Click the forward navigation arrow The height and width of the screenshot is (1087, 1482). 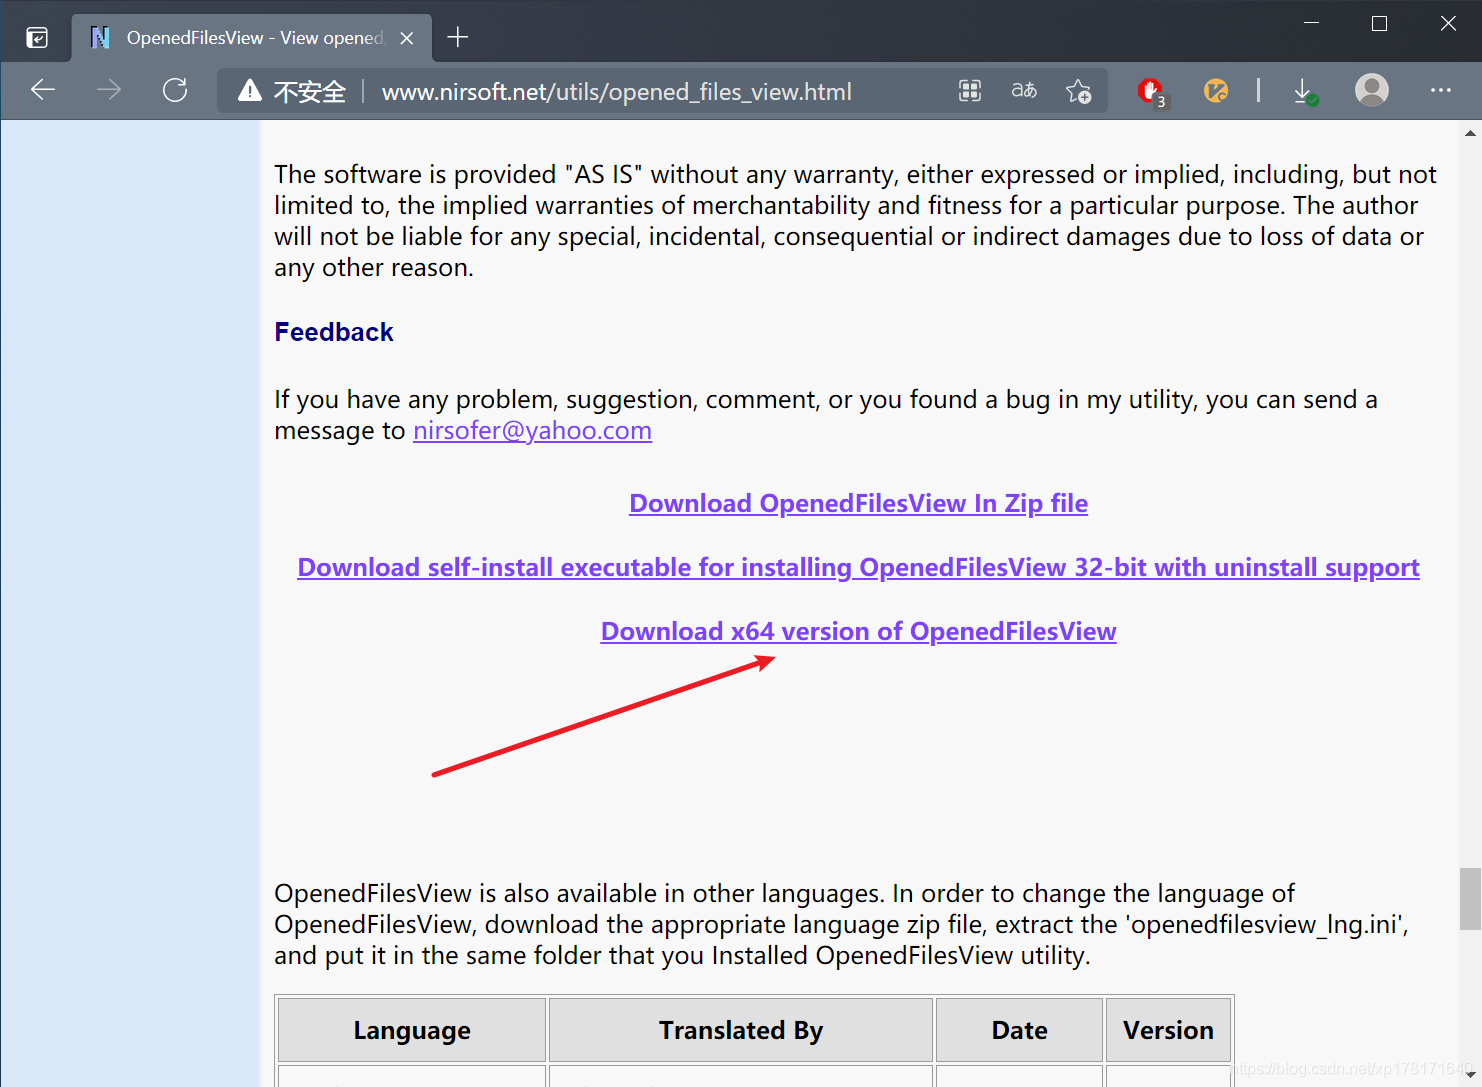coord(109,90)
